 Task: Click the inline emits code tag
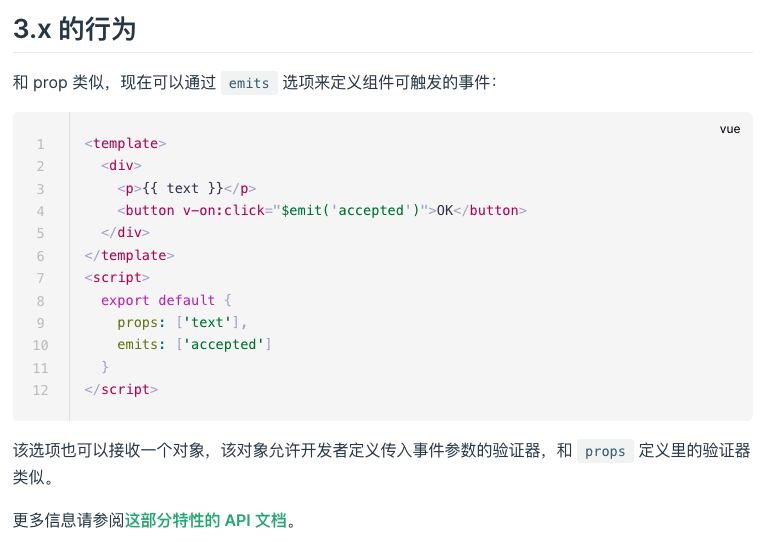point(249,83)
